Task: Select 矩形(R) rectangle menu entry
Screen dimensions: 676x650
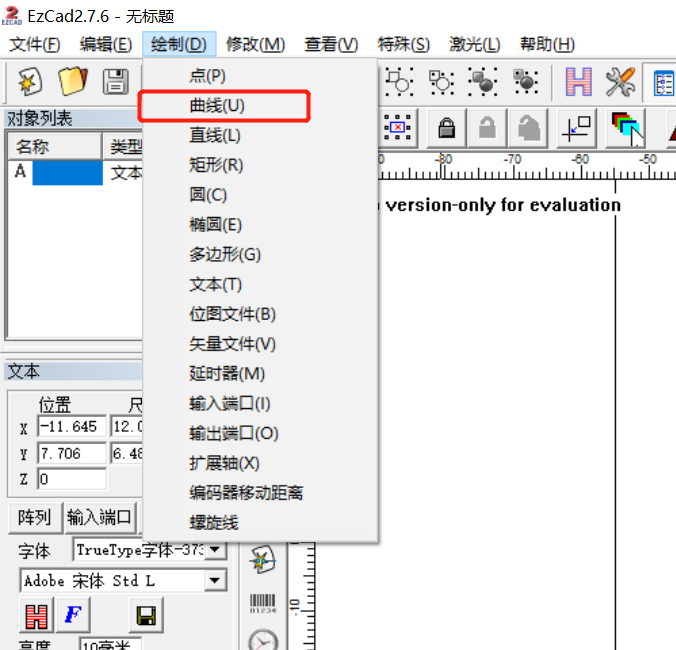Action: click(x=260, y=165)
